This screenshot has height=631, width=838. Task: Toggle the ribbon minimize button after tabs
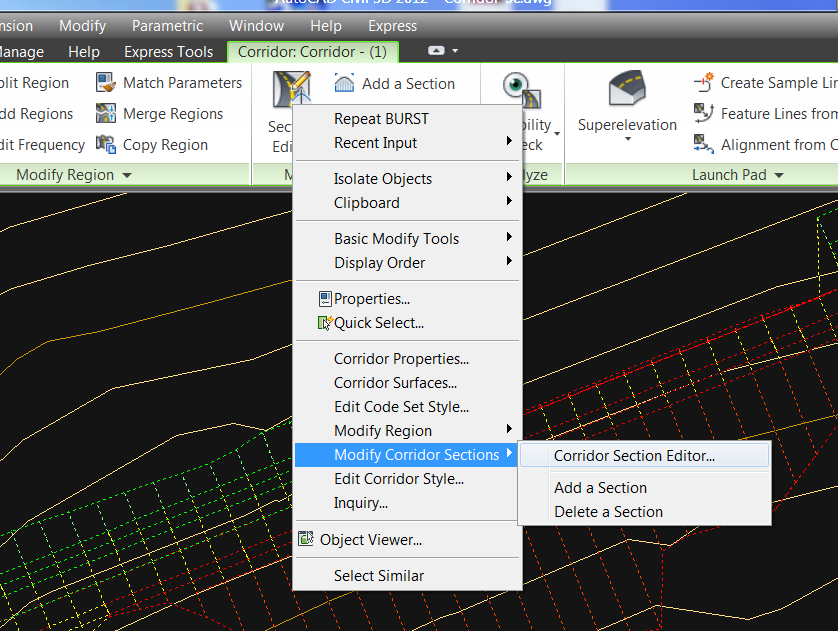pos(436,51)
